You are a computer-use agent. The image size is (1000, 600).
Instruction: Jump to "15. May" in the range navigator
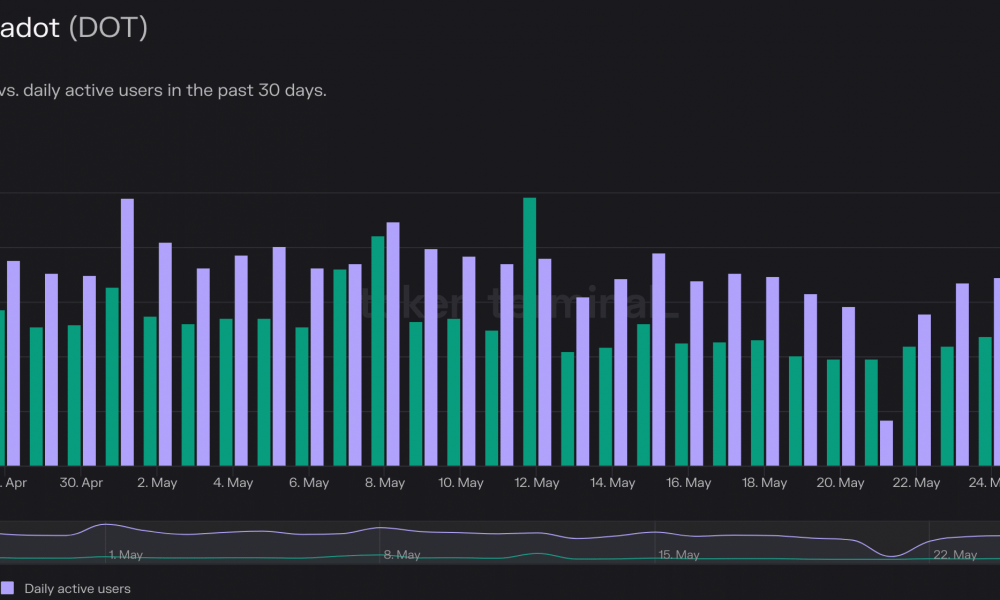[x=679, y=555]
